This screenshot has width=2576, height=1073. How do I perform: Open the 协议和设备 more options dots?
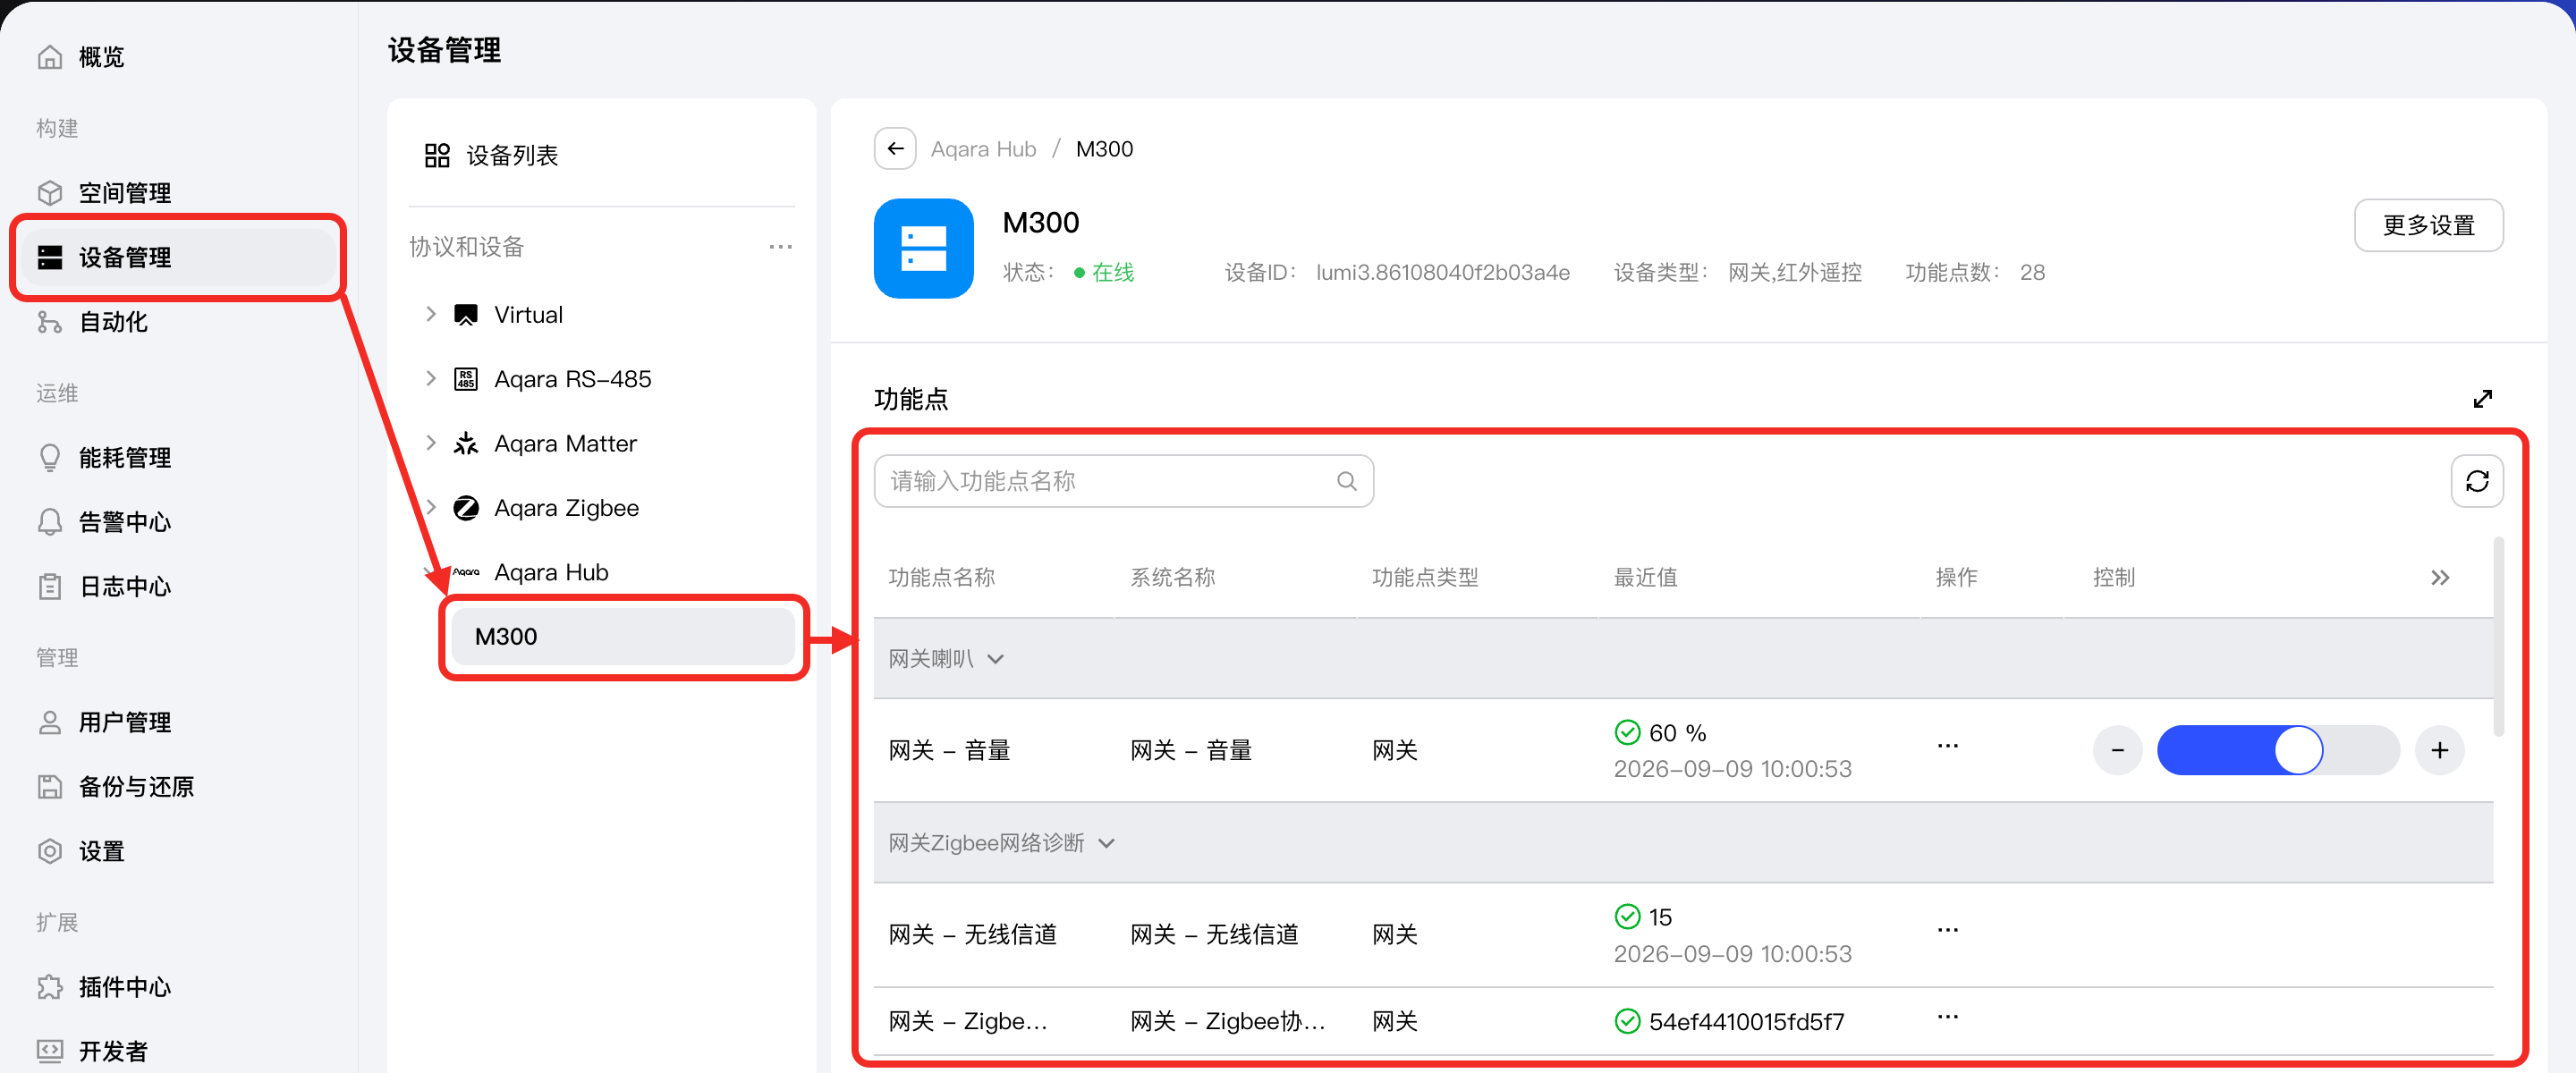[x=780, y=247]
